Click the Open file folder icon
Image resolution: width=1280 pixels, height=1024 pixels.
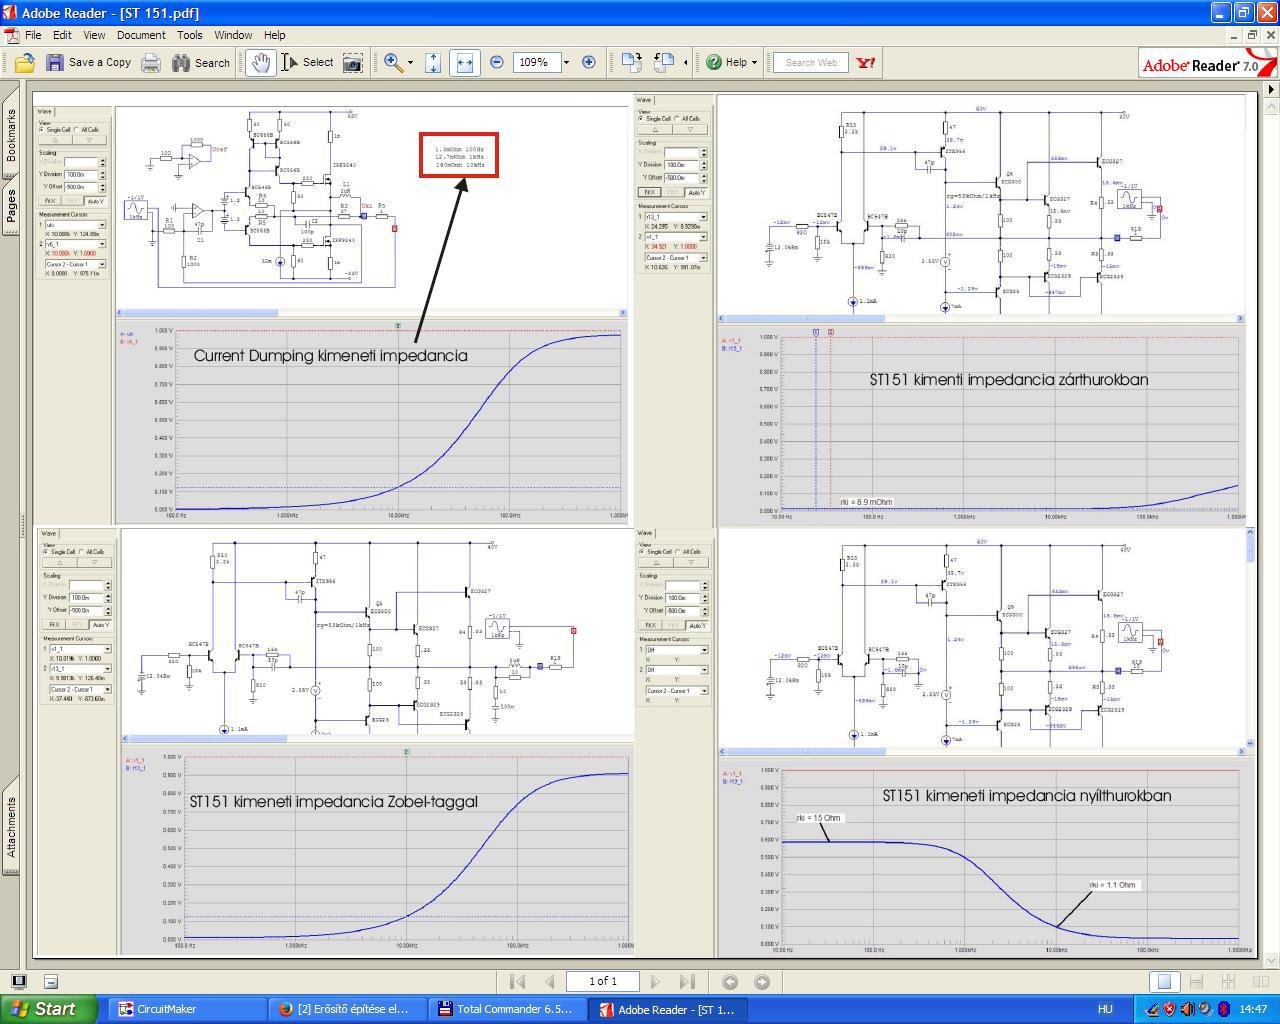pyautogui.click(x=24, y=63)
